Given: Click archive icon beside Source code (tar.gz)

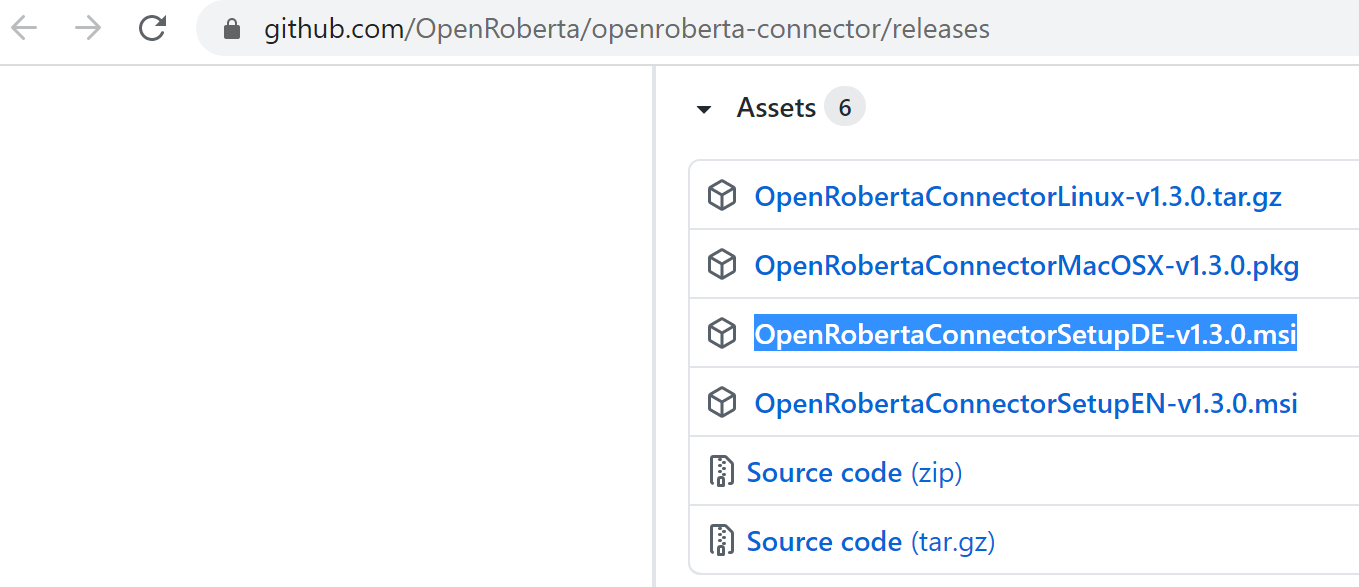Looking at the screenshot, I should point(722,541).
